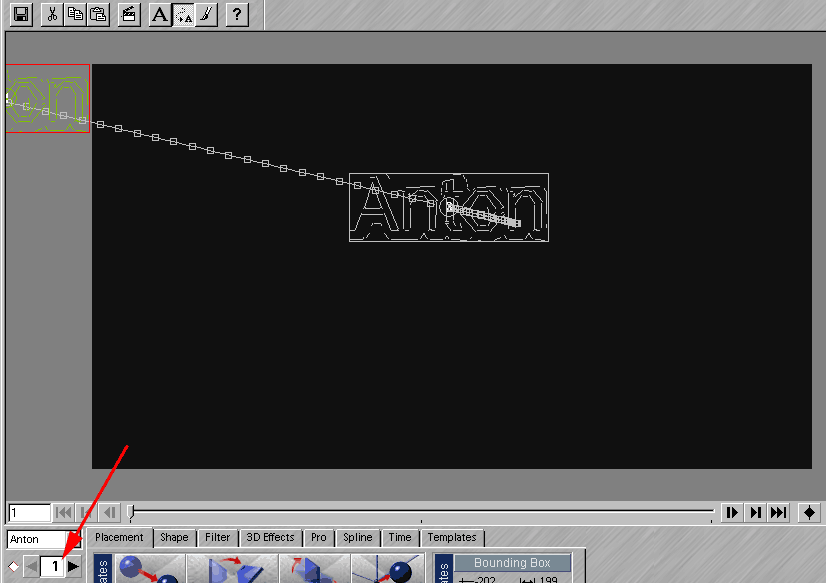
Task: Click the Save floppy disk icon
Action: 21,14
